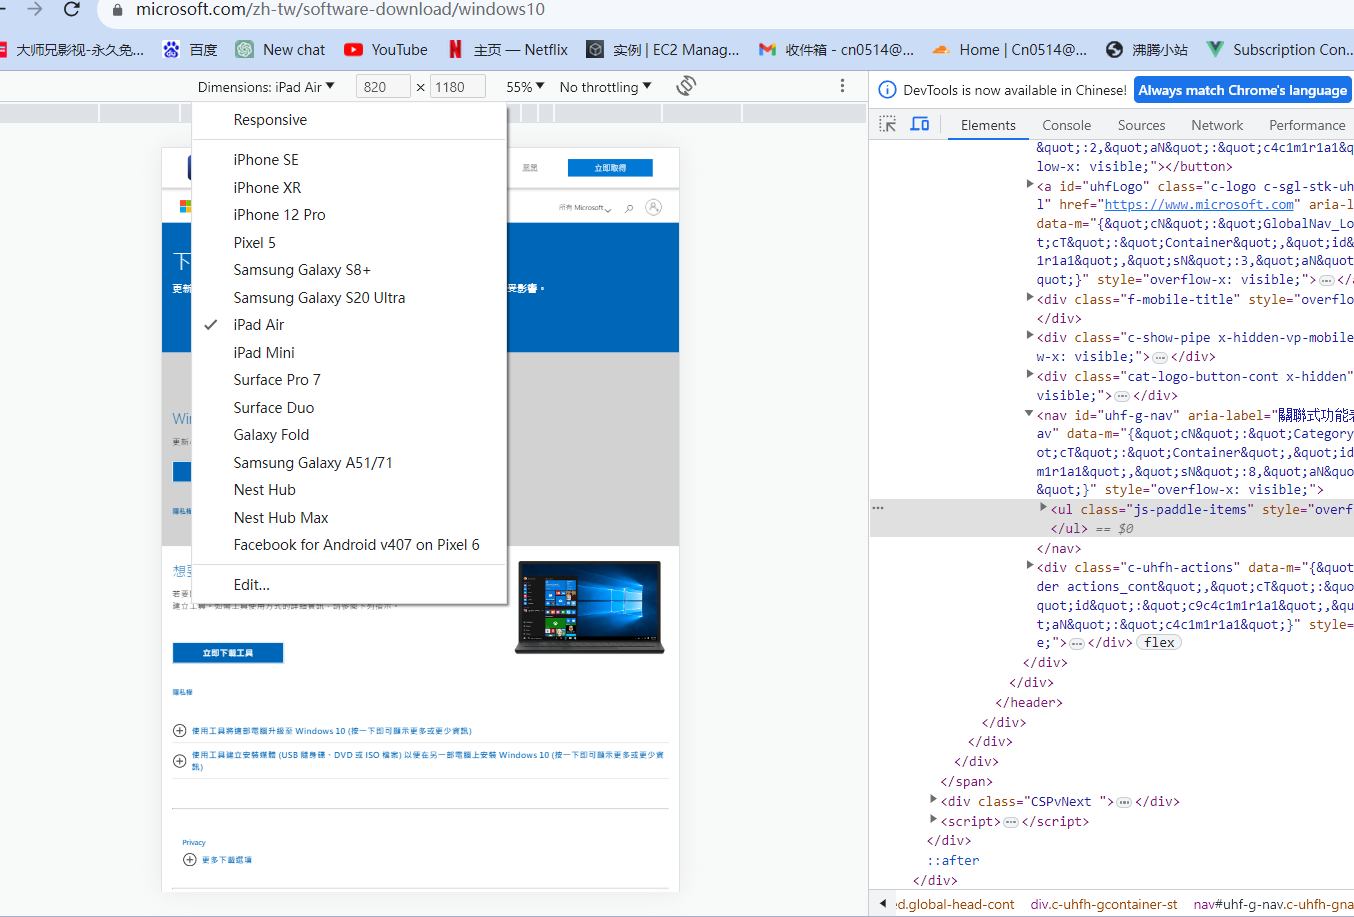1354x917 pixels.
Task: Switch to the Elements tab
Action: pyautogui.click(x=988, y=125)
